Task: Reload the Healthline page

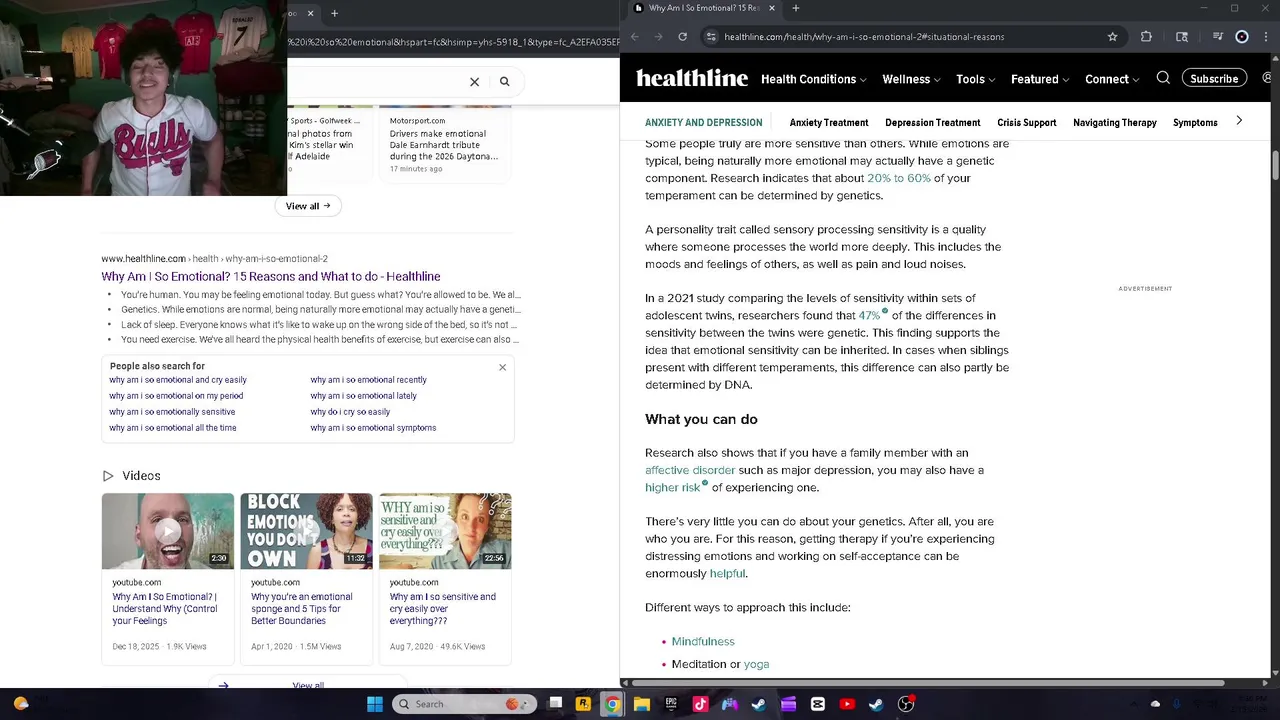Action: 682,37
